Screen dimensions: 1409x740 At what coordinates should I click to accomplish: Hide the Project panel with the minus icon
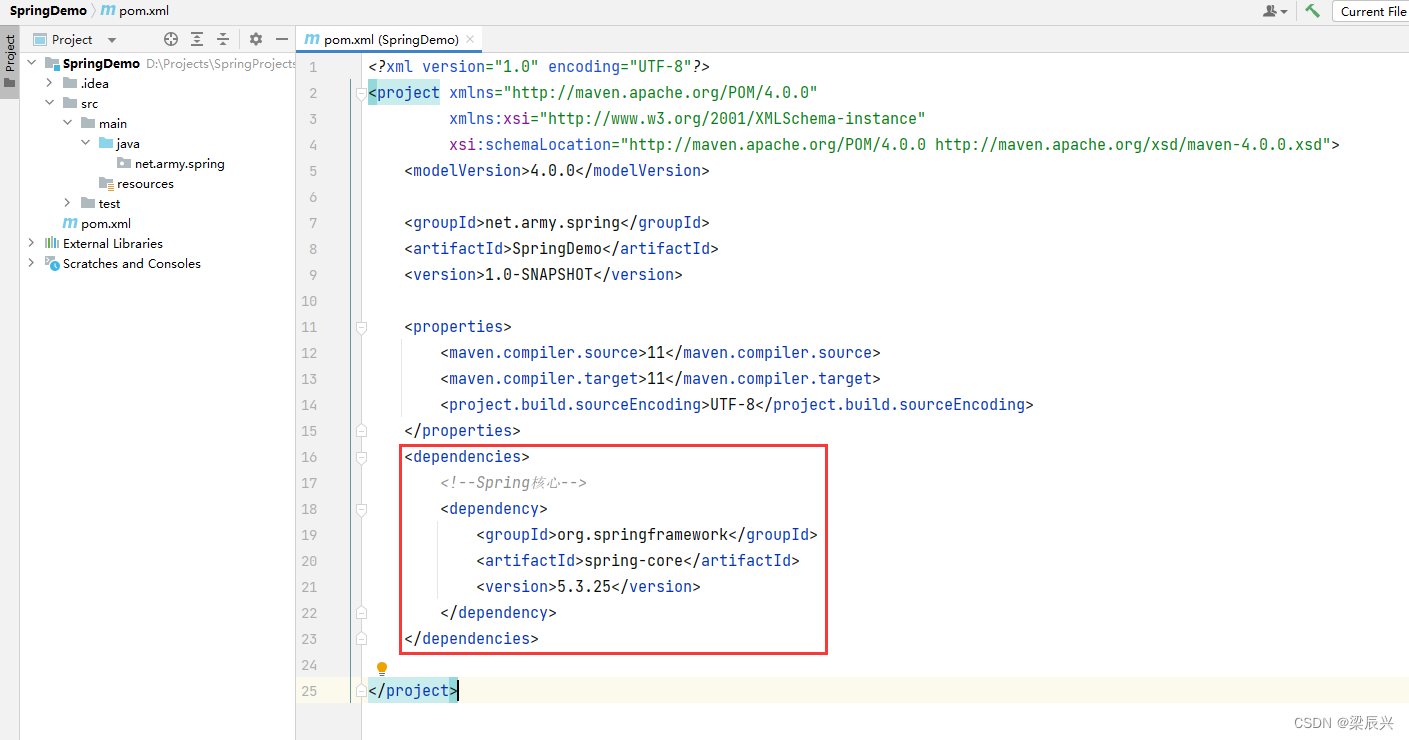[282, 39]
